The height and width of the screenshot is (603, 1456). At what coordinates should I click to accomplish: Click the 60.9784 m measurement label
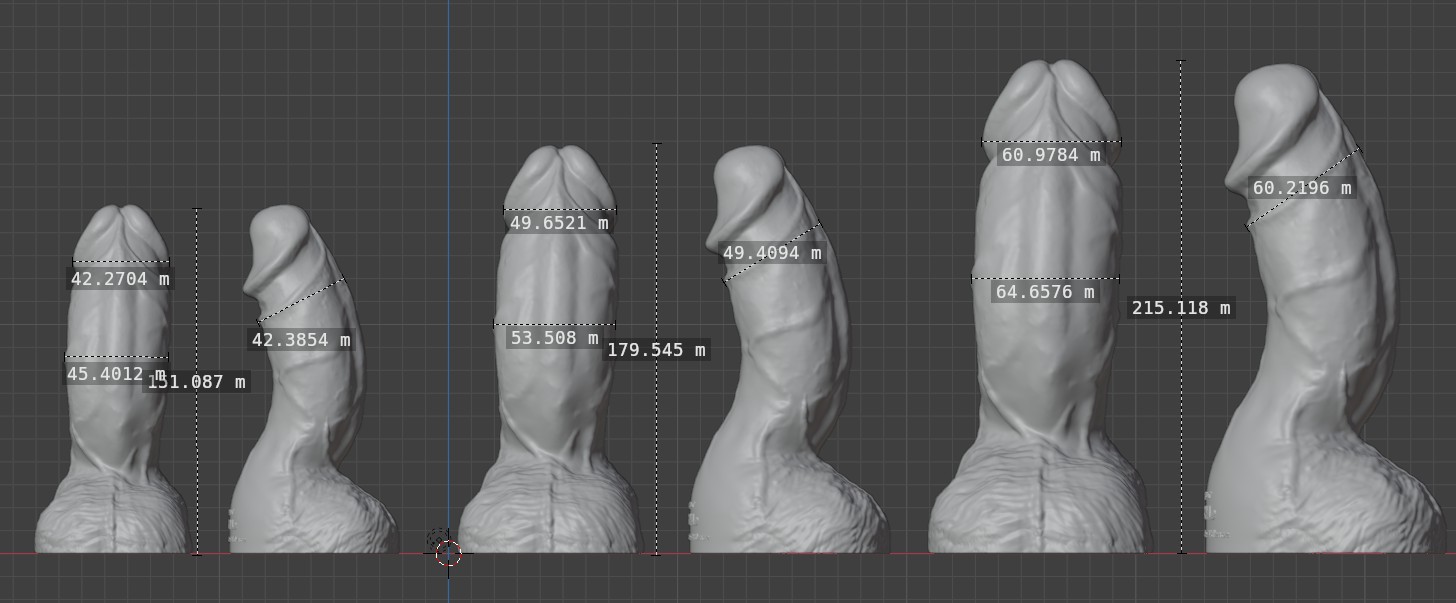coord(1051,155)
